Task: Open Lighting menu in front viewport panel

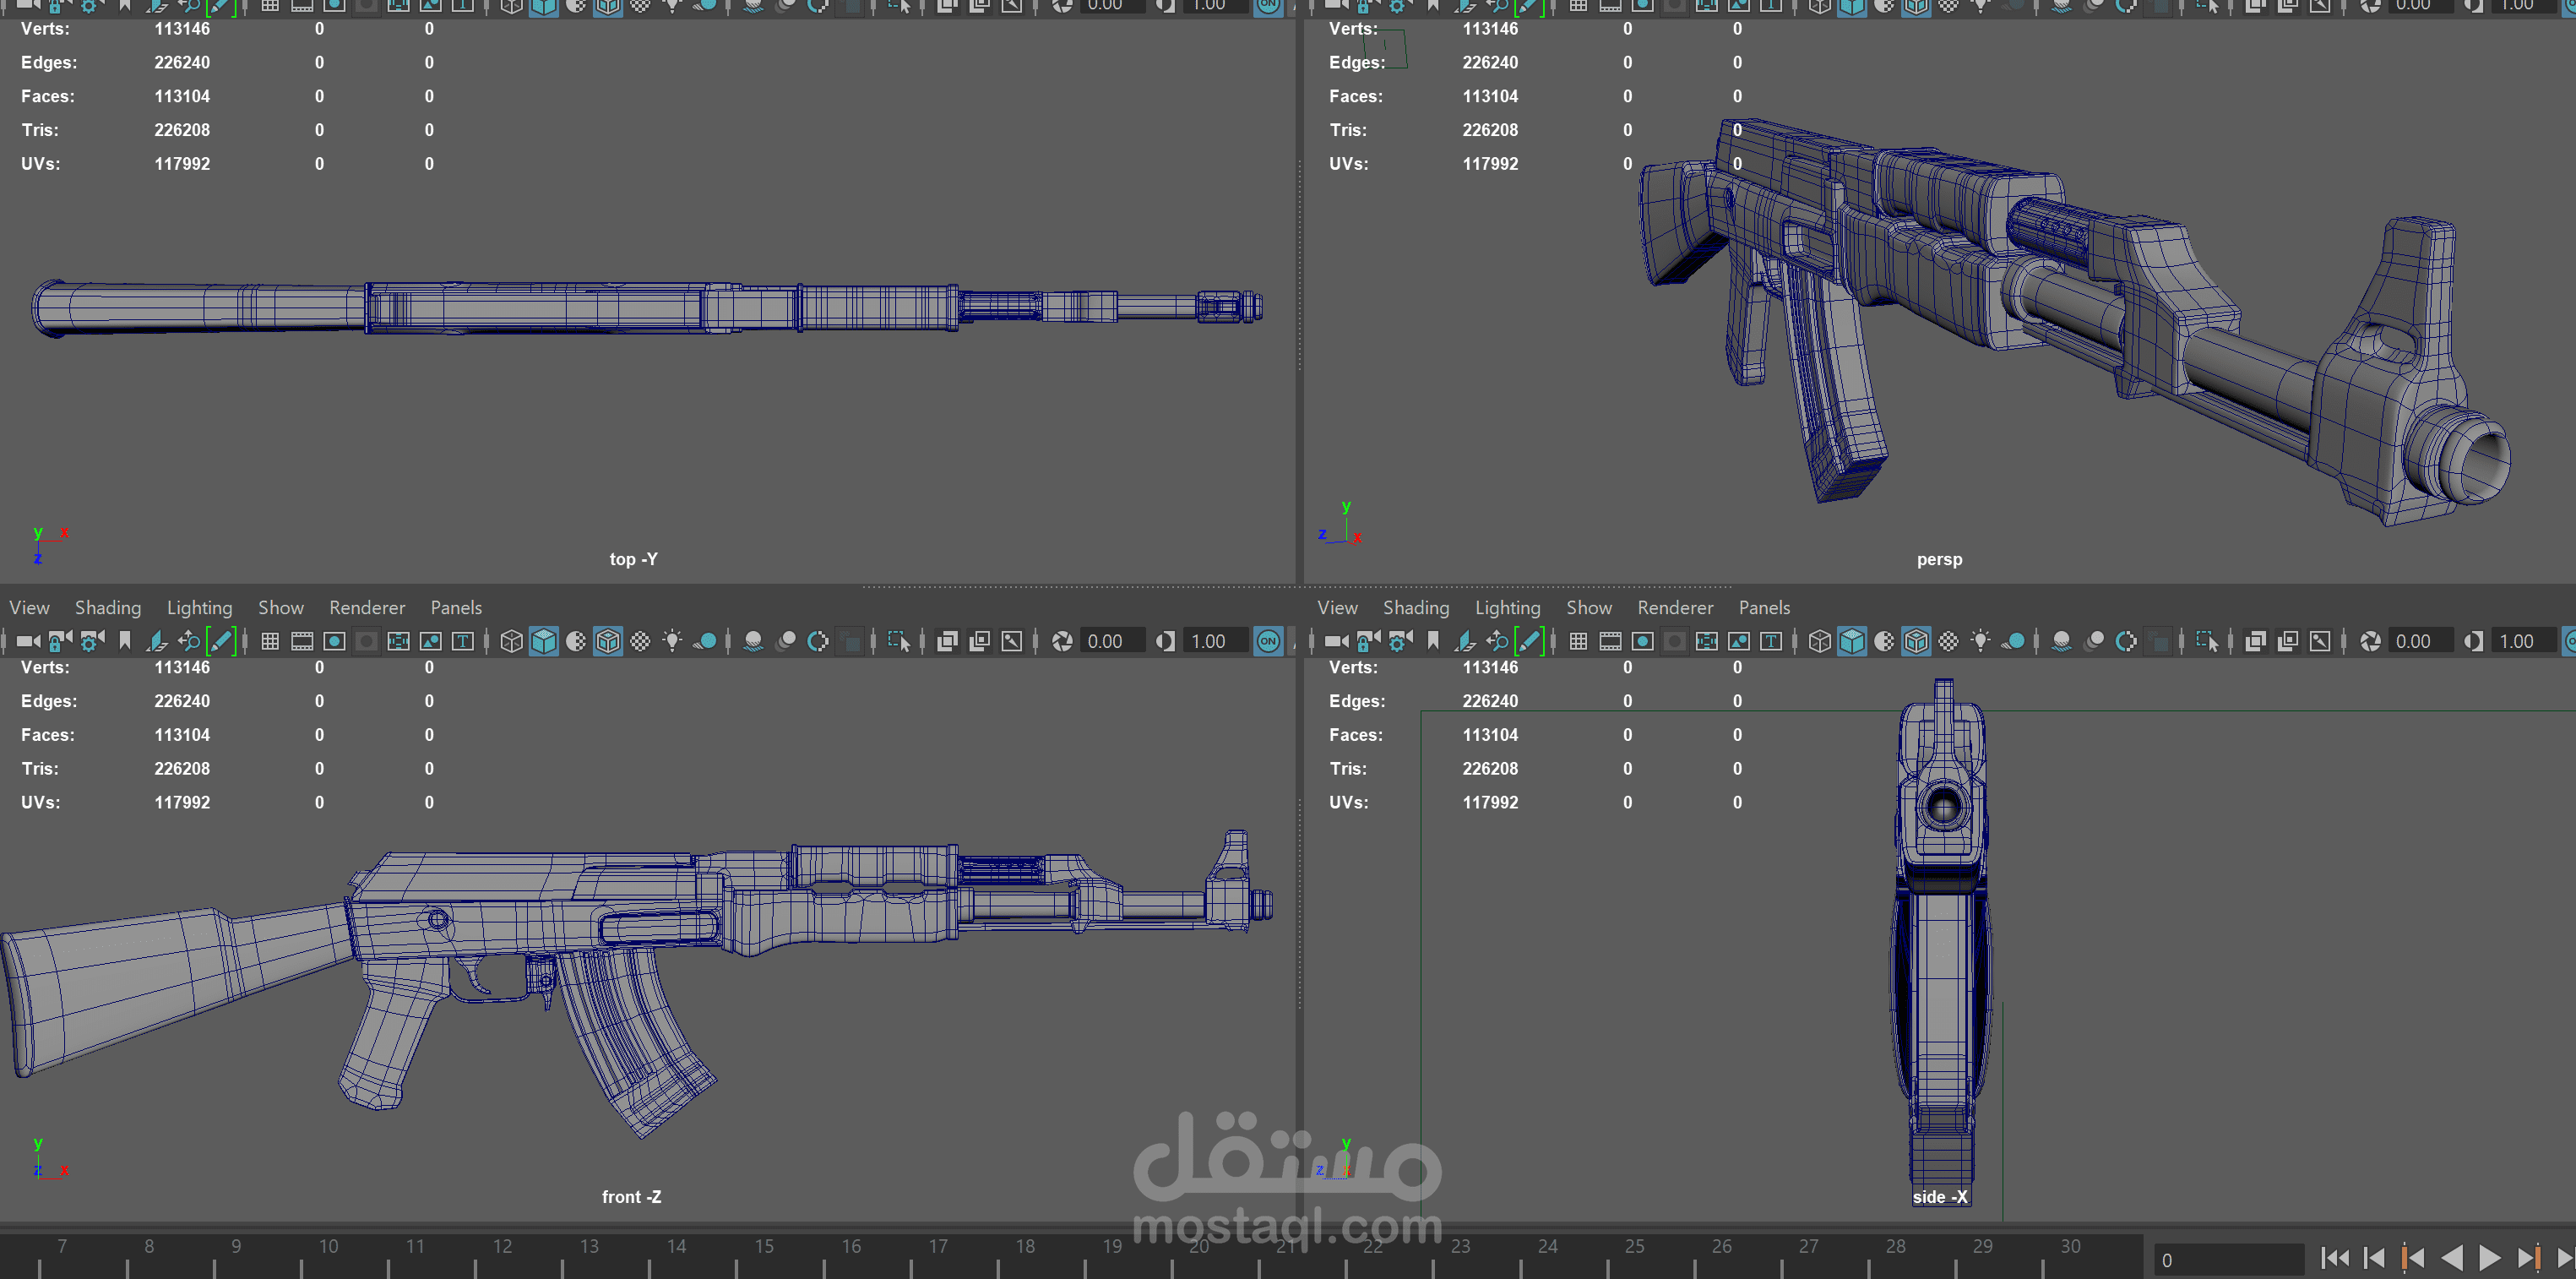Action: (199, 607)
